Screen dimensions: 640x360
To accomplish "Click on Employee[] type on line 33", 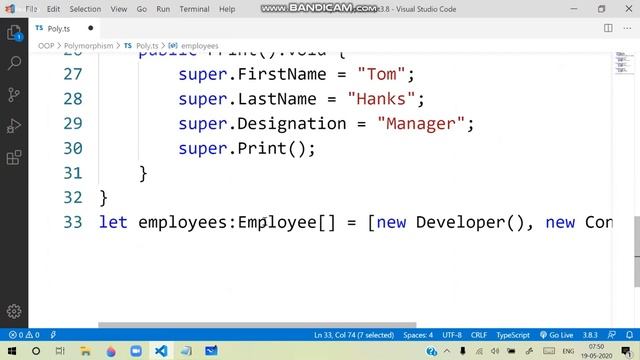I will coord(287,222).
